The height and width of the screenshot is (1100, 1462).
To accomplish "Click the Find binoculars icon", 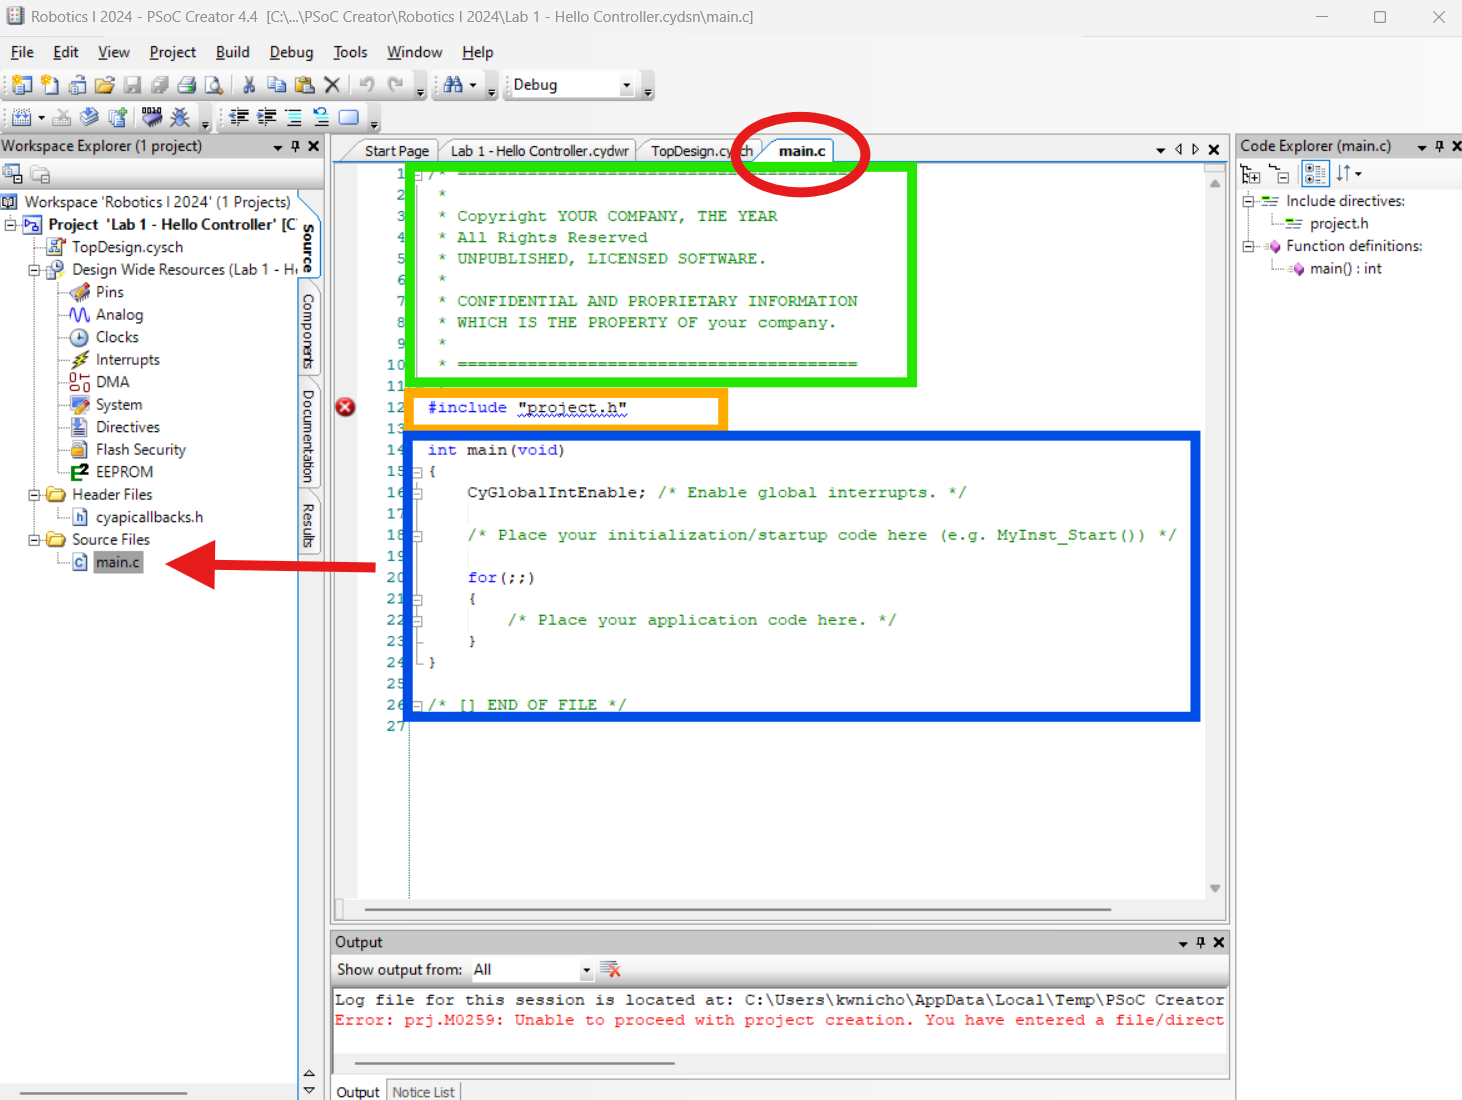I will 453,85.
